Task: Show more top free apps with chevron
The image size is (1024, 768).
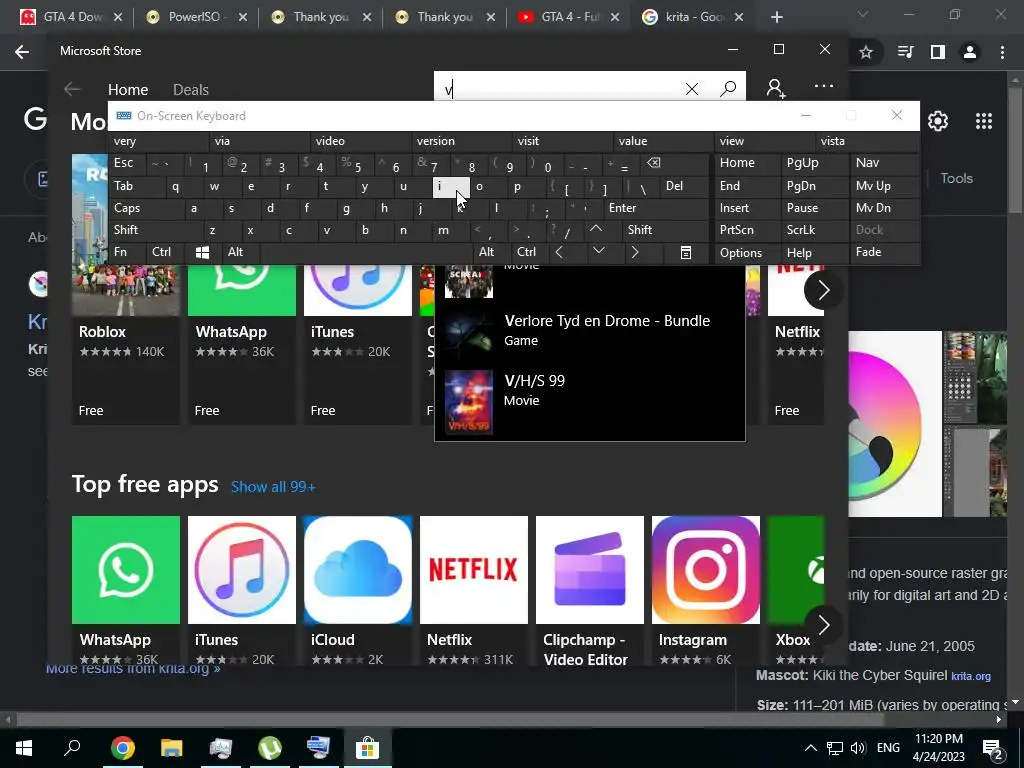Action: tap(823, 625)
